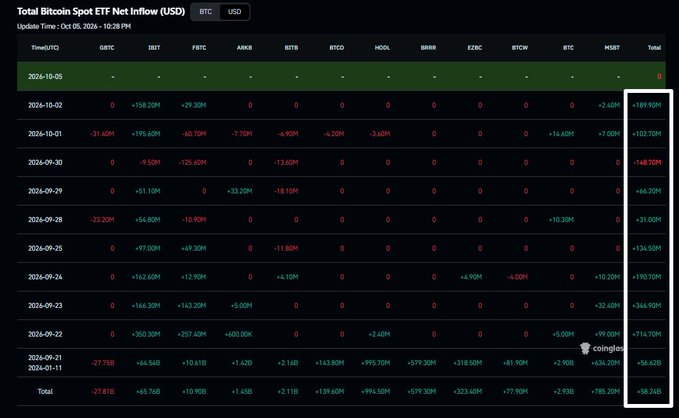Click the -18.10M BITB value
The image size is (679, 418).
[x=286, y=191]
